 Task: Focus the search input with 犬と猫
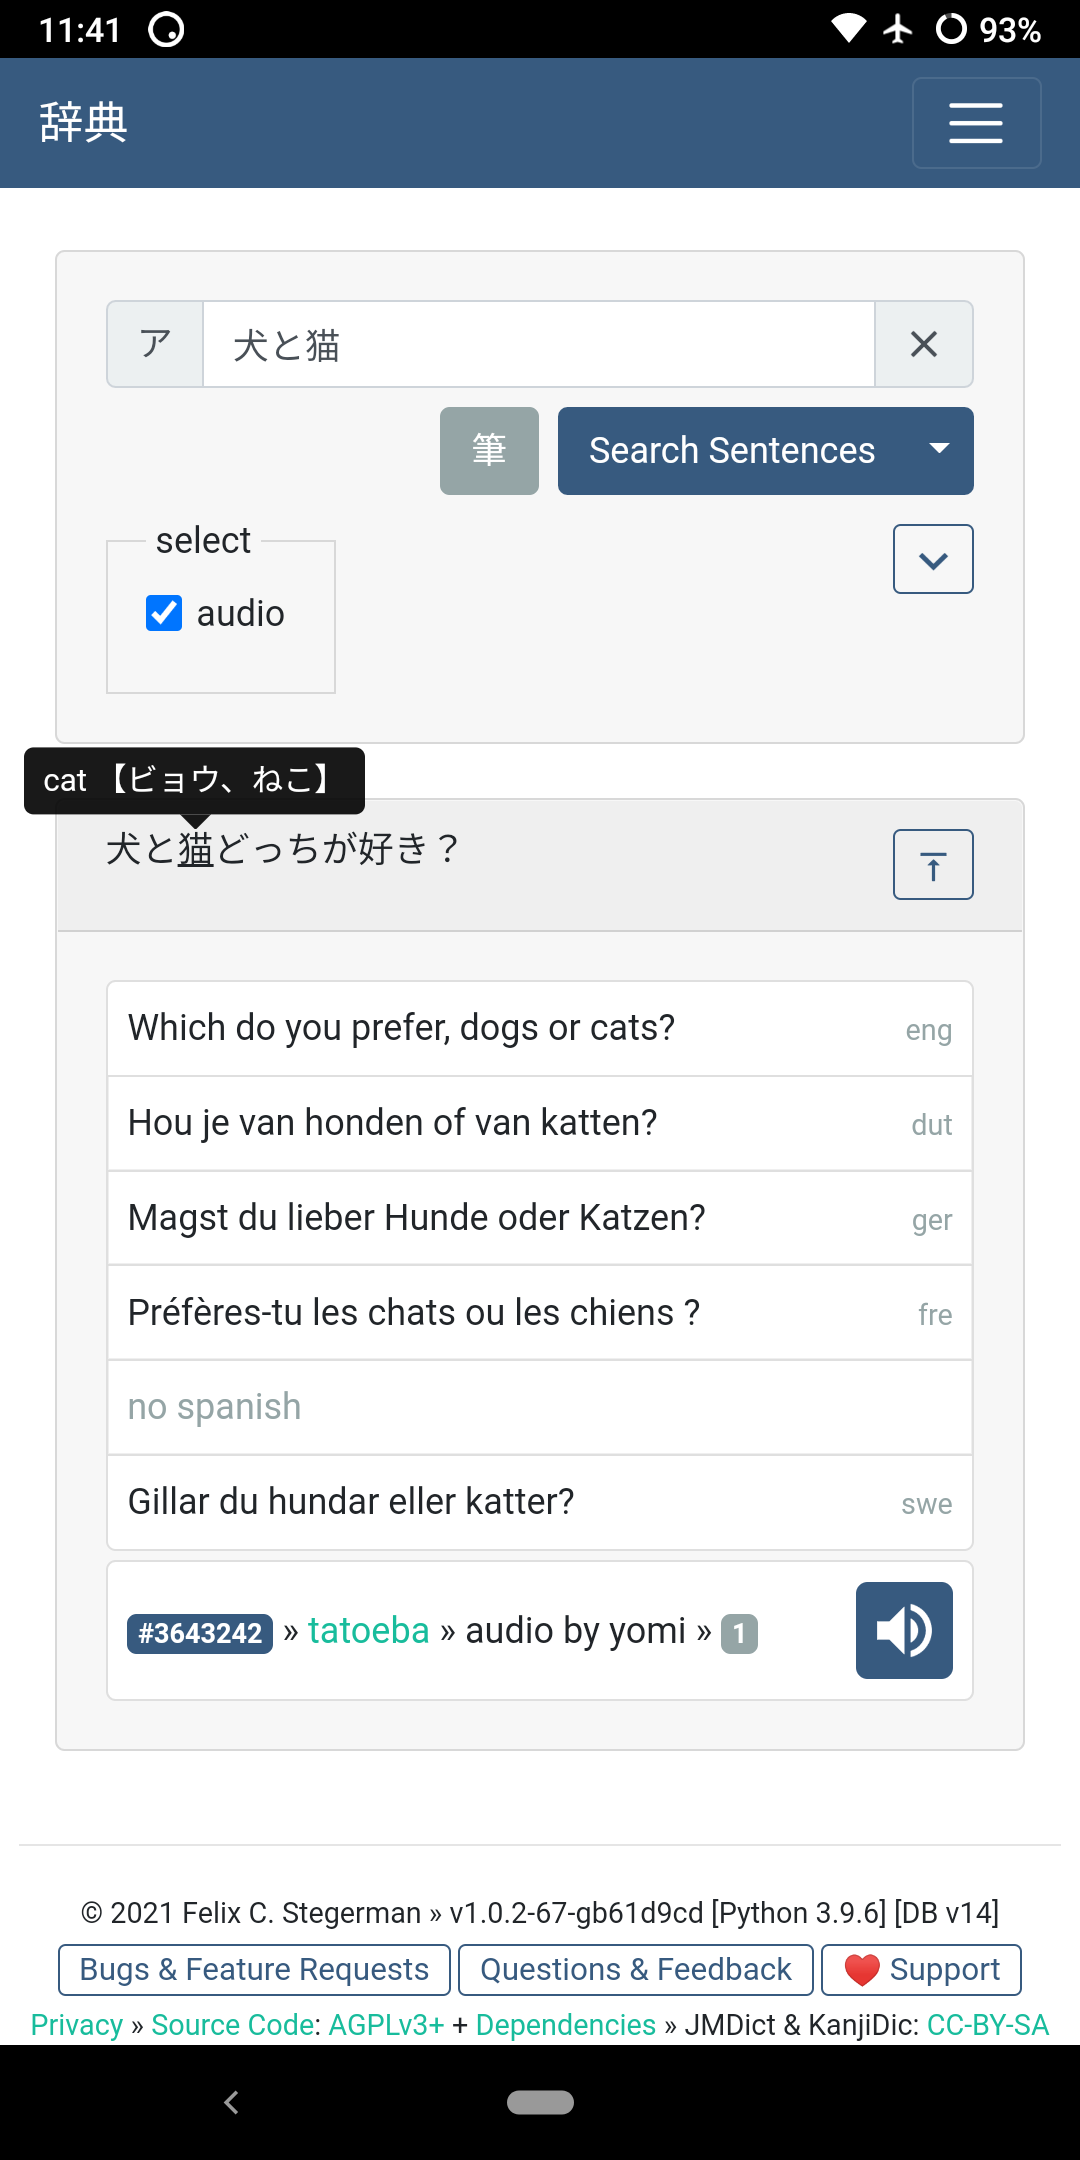538,344
